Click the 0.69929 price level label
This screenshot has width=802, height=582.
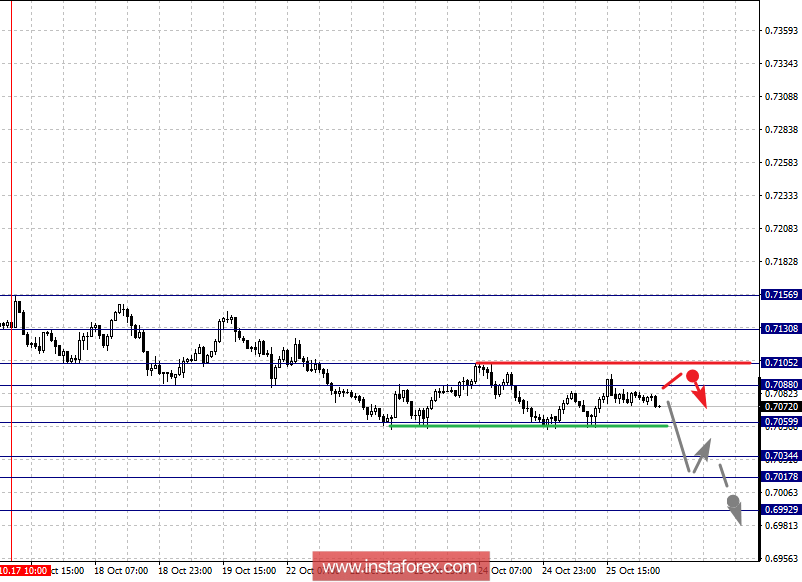[780, 510]
